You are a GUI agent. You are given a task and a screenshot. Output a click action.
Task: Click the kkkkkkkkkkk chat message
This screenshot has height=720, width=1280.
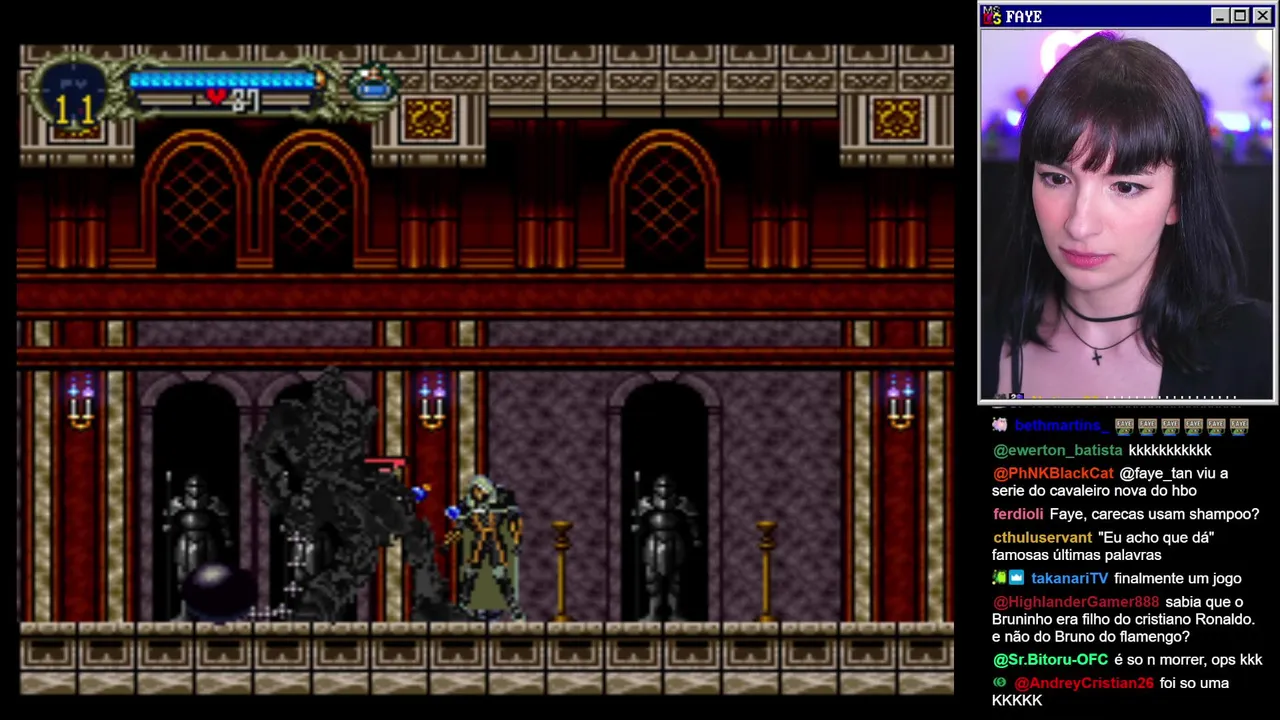1169,450
